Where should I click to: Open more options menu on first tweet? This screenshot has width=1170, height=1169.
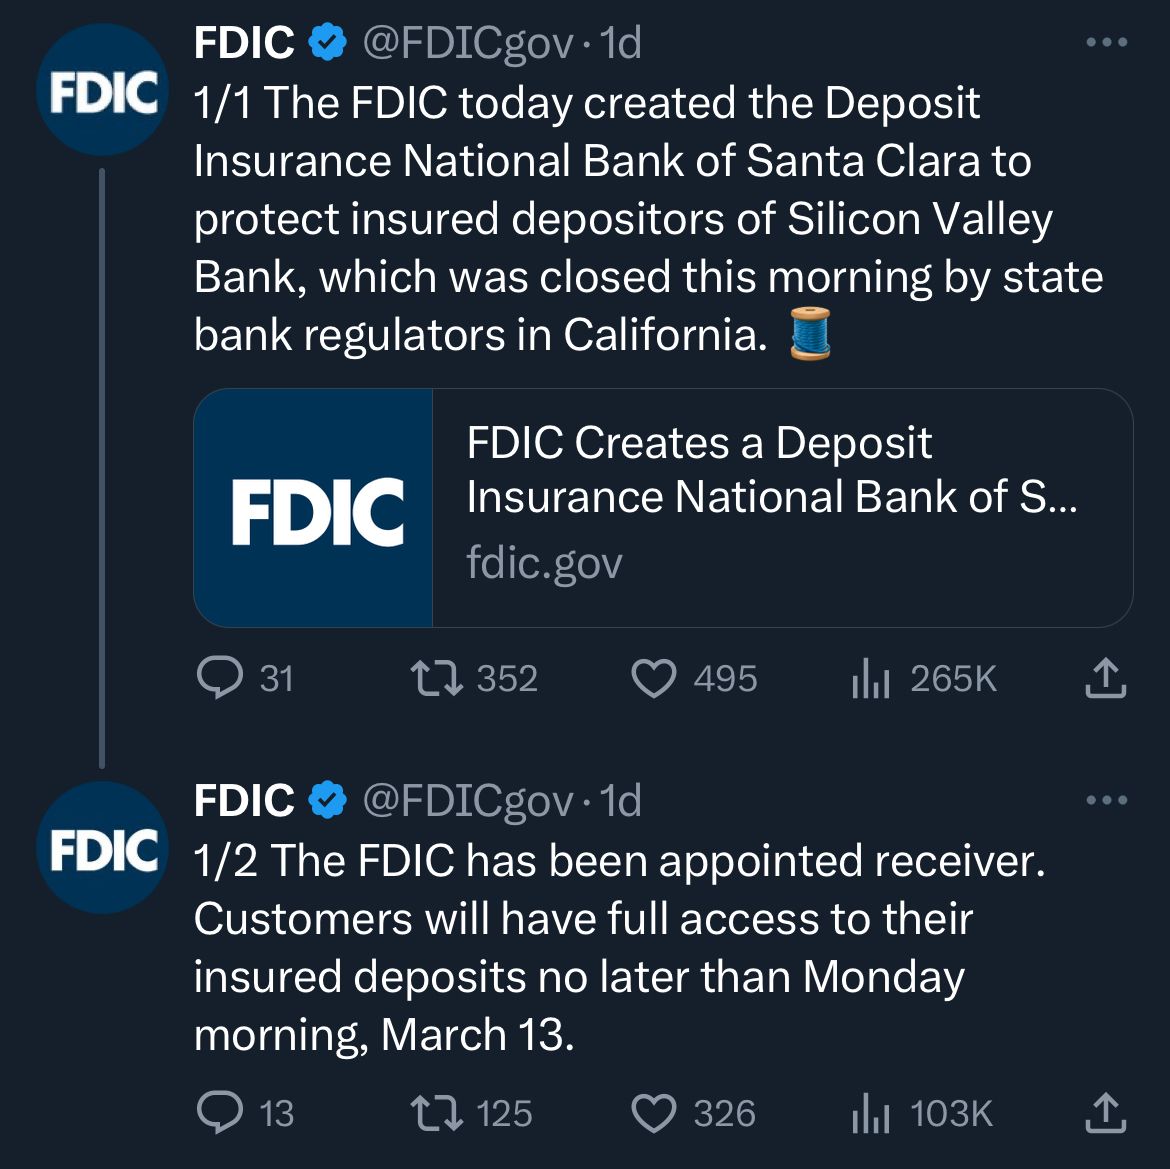(1107, 42)
